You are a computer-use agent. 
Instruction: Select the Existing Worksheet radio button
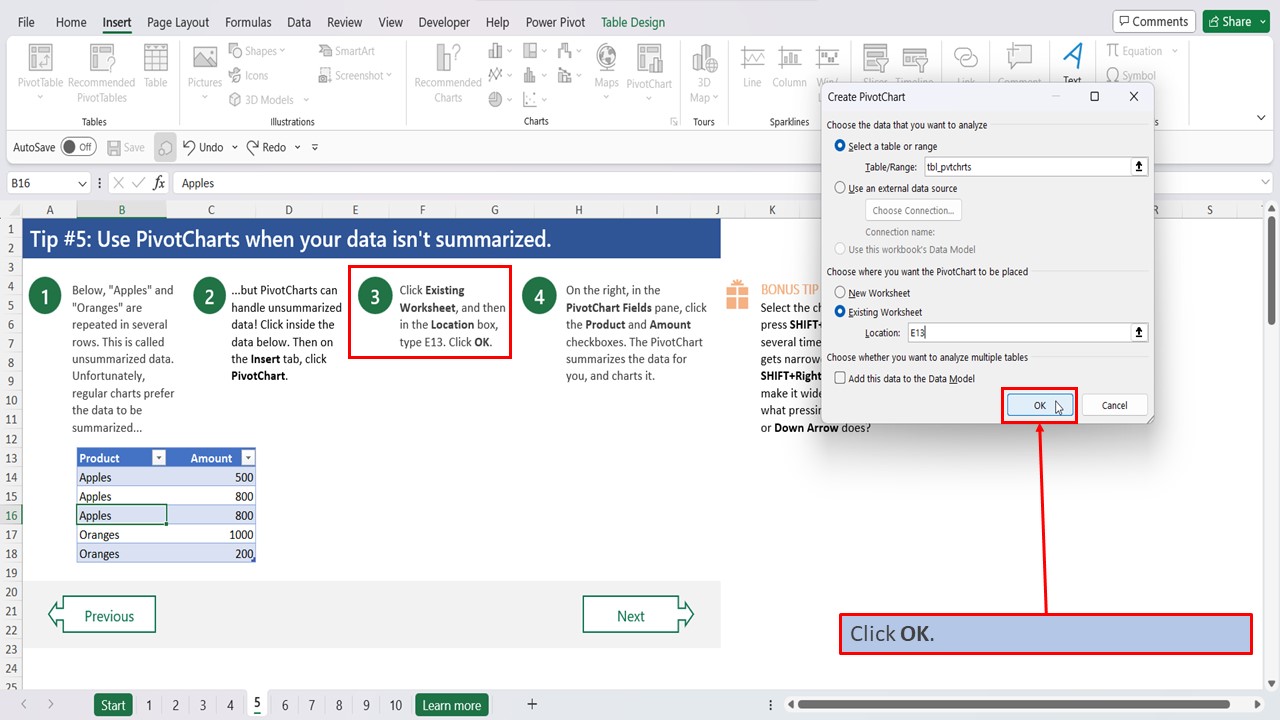pyautogui.click(x=841, y=311)
